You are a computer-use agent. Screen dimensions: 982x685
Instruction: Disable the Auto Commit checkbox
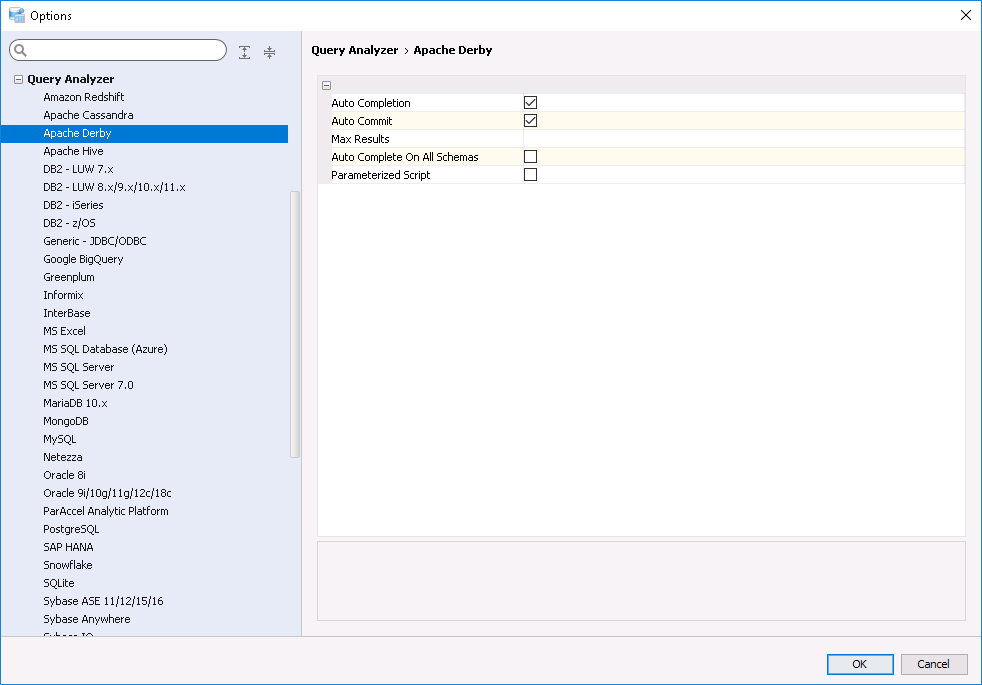tap(531, 121)
